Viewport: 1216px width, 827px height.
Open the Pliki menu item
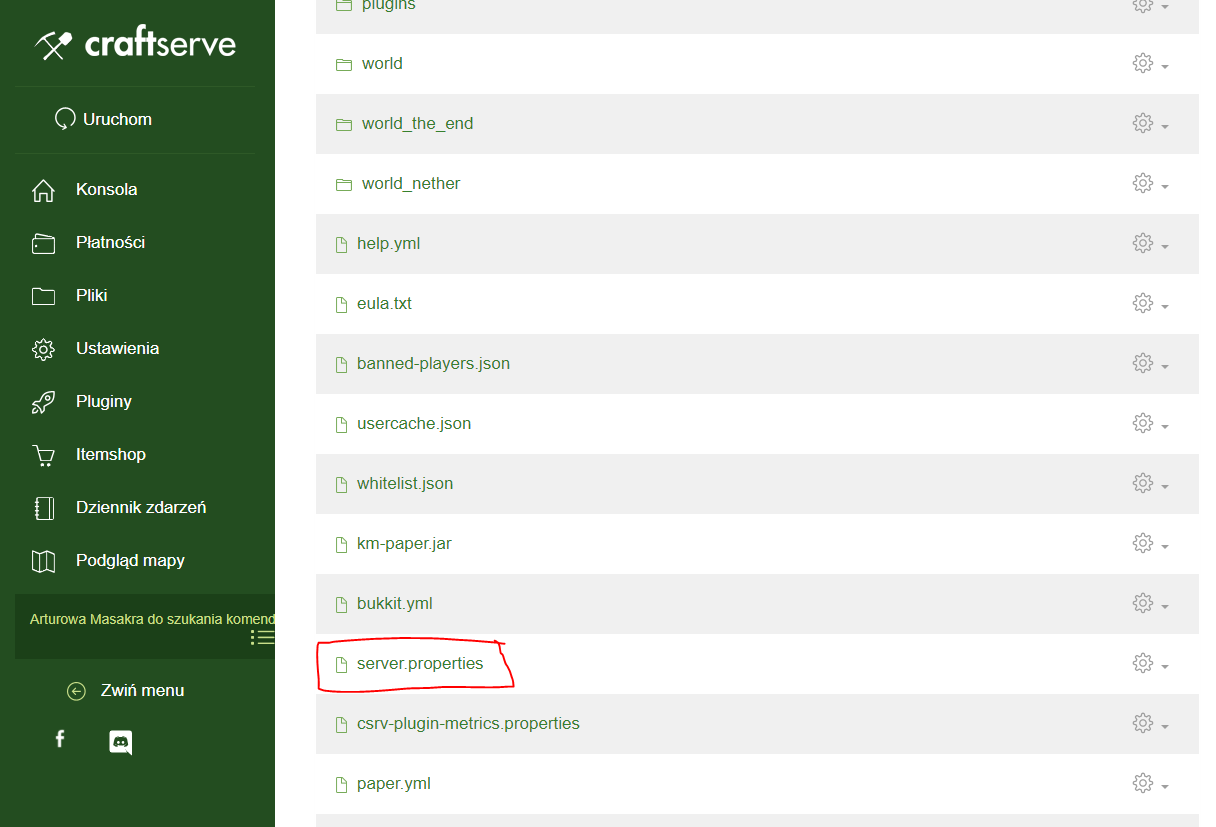(x=91, y=296)
